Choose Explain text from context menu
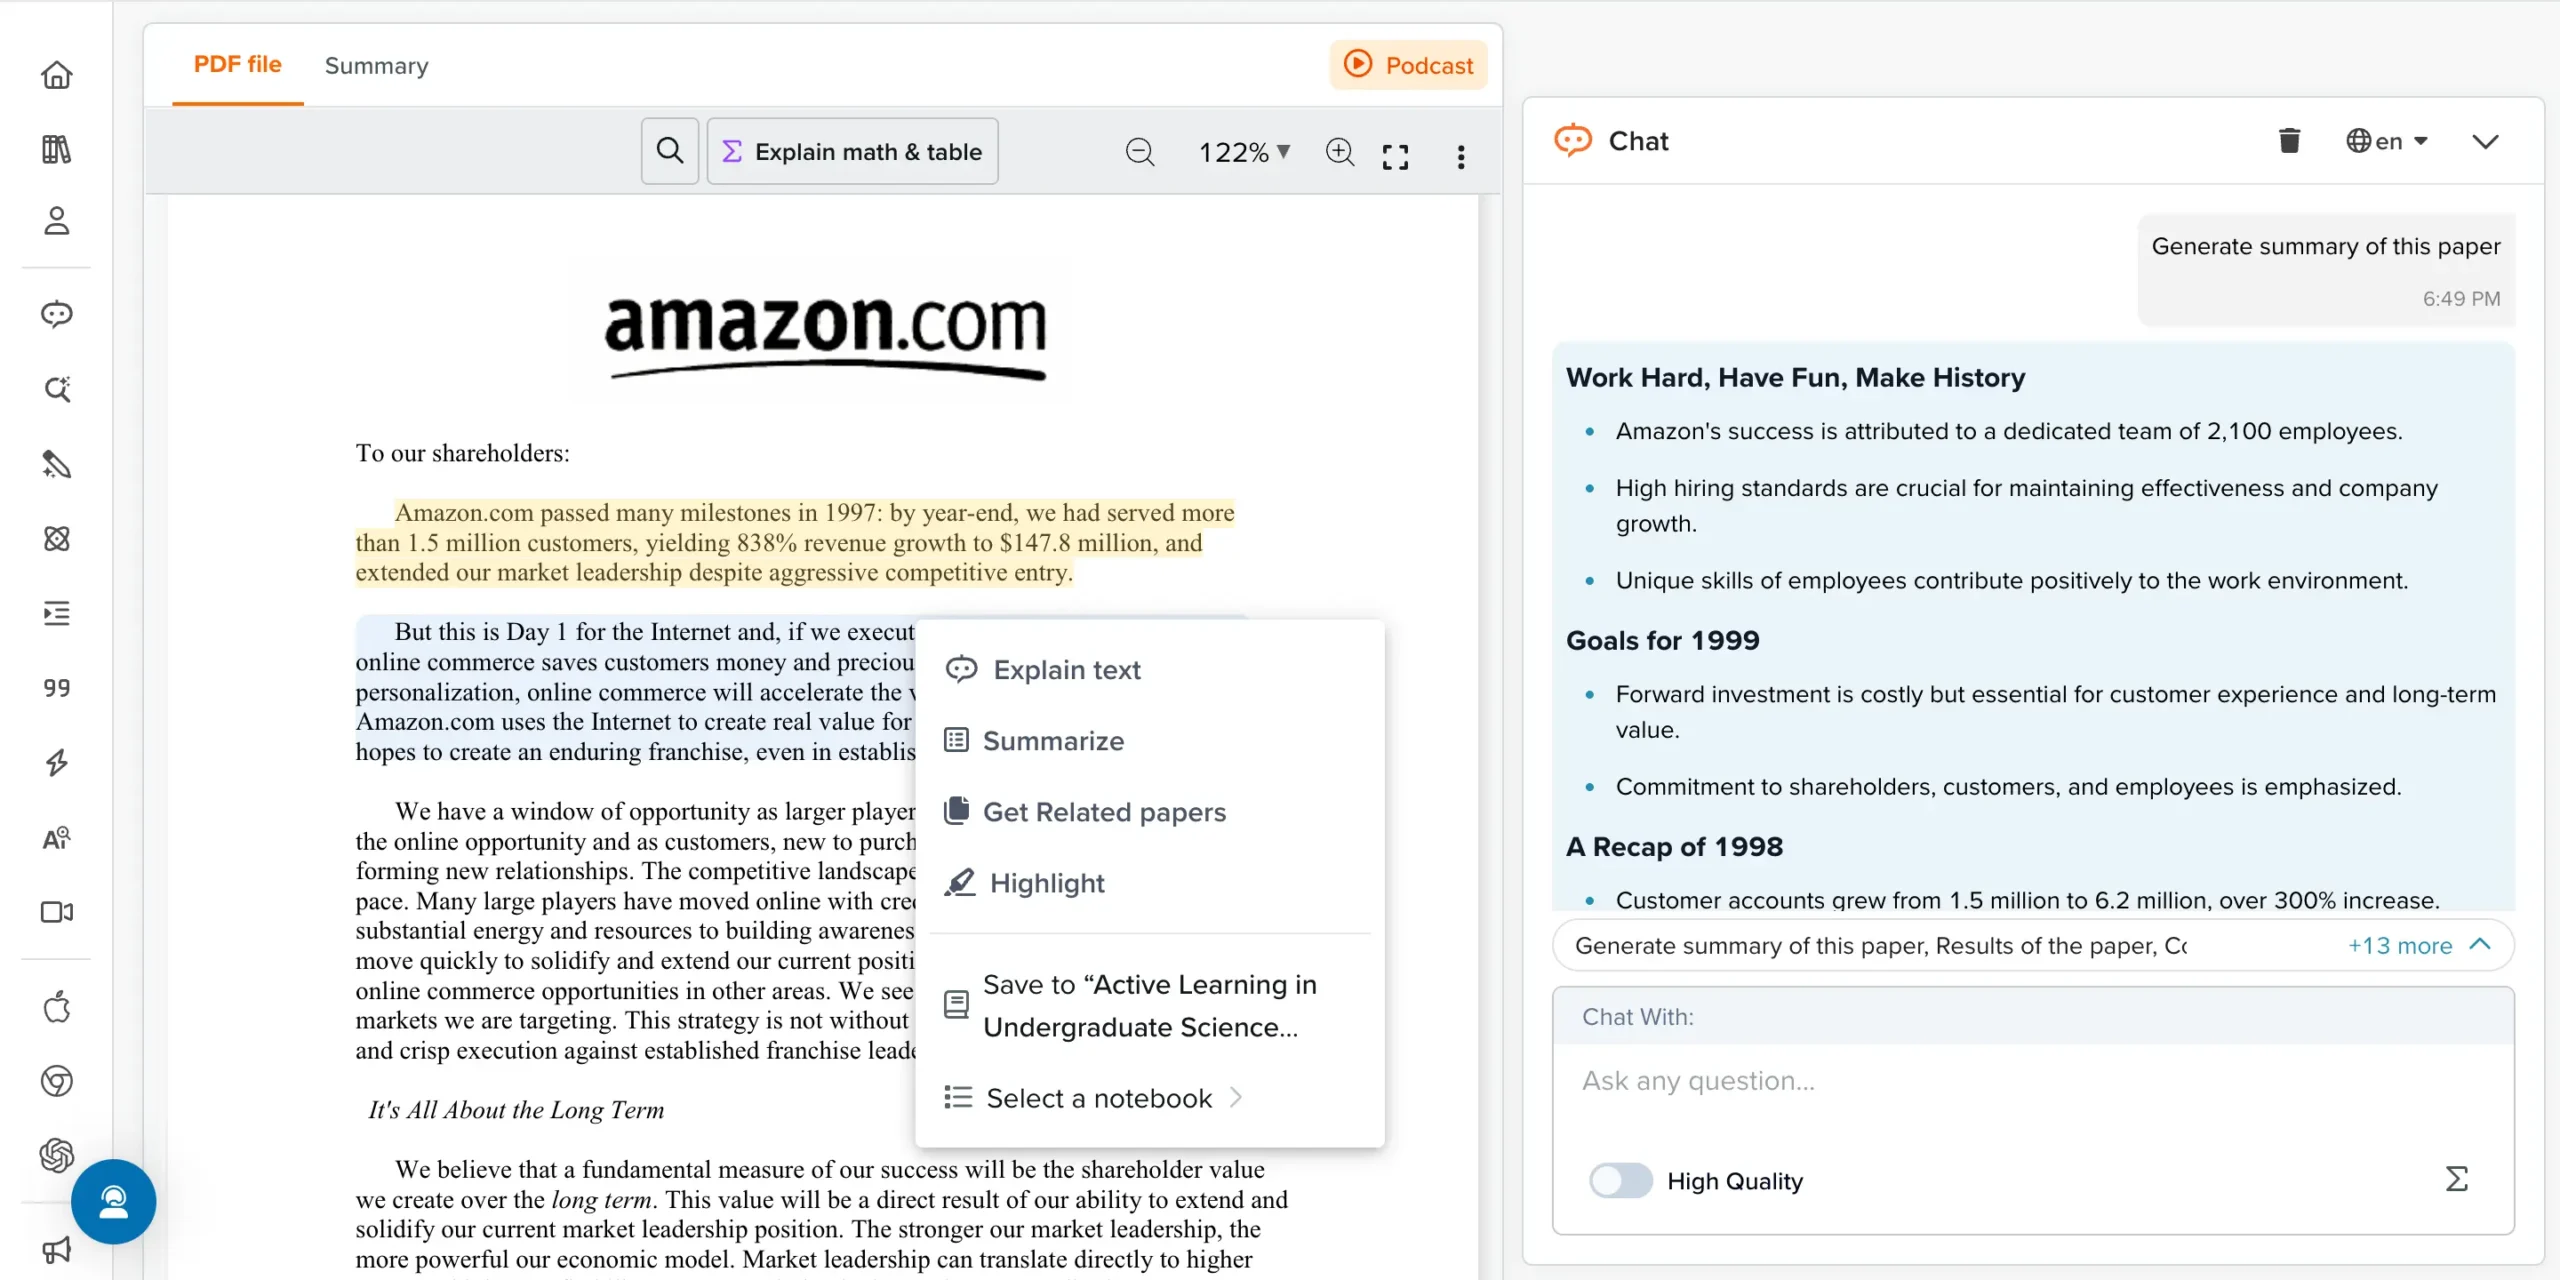Screen dimensions: 2560x1280 tap(1150, 670)
